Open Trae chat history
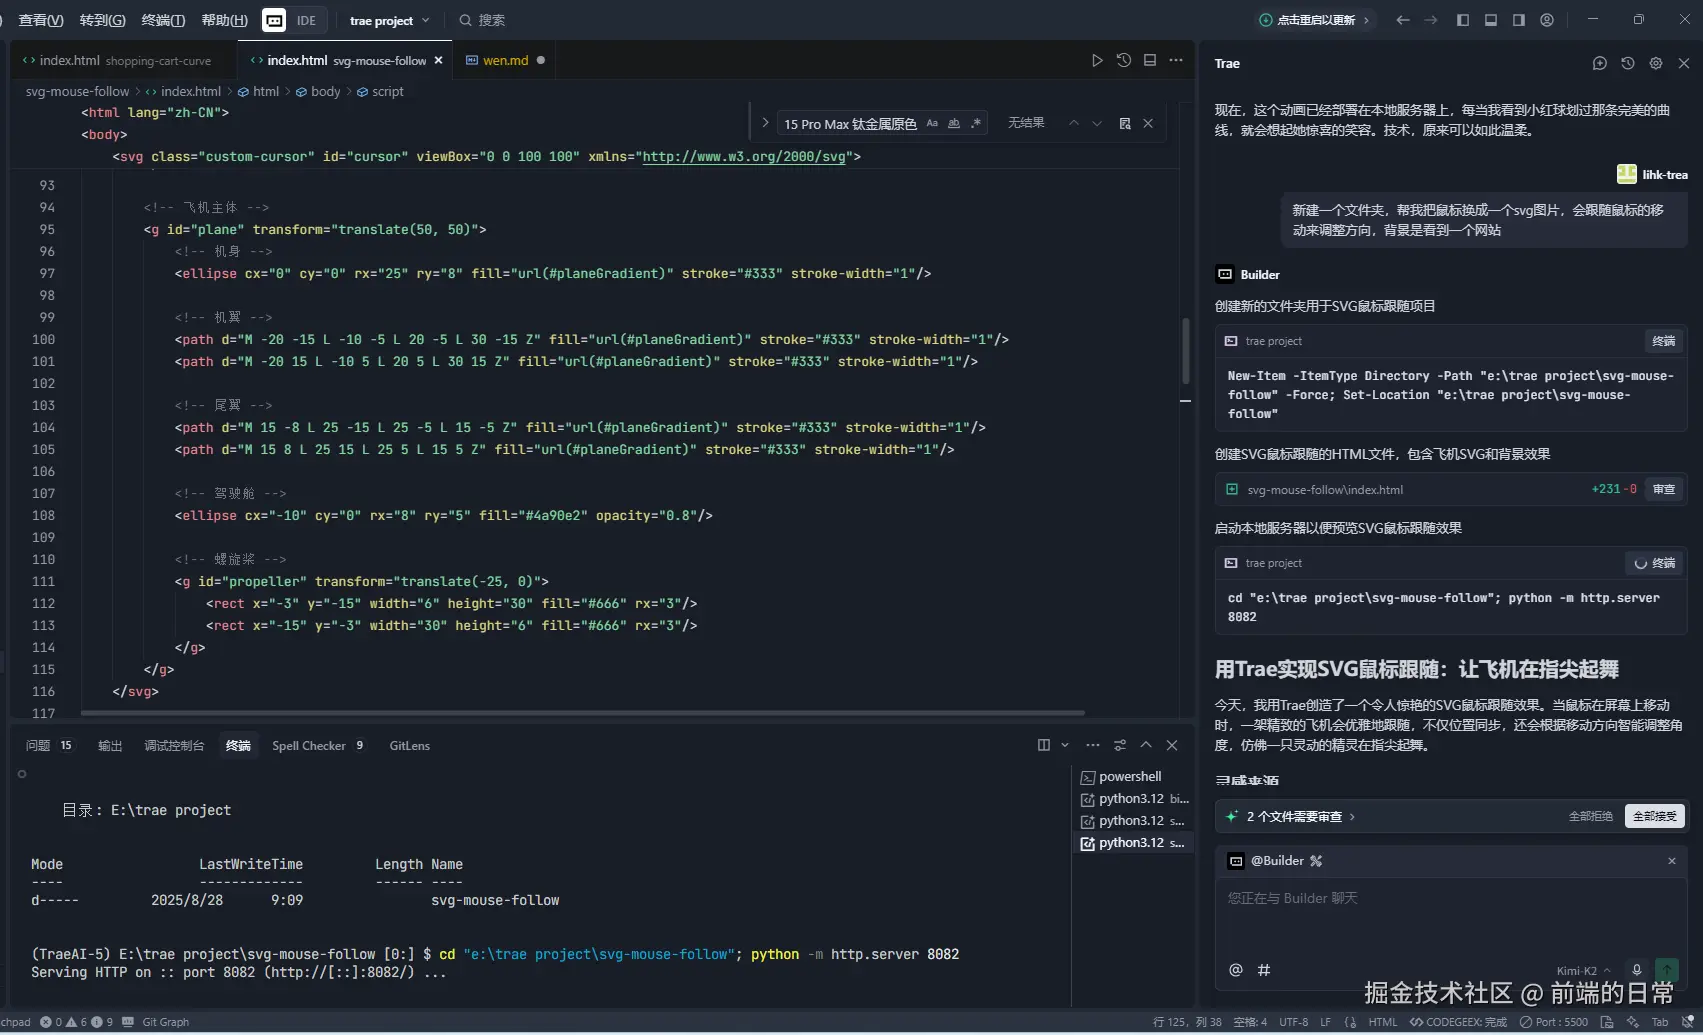The width and height of the screenshot is (1703, 1035). pyautogui.click(x=1628, y=63)
